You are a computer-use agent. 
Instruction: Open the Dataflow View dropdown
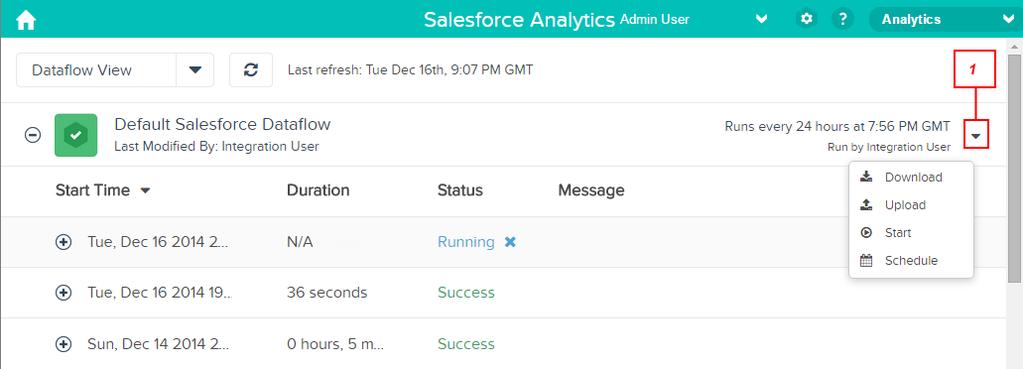[195, 70]
